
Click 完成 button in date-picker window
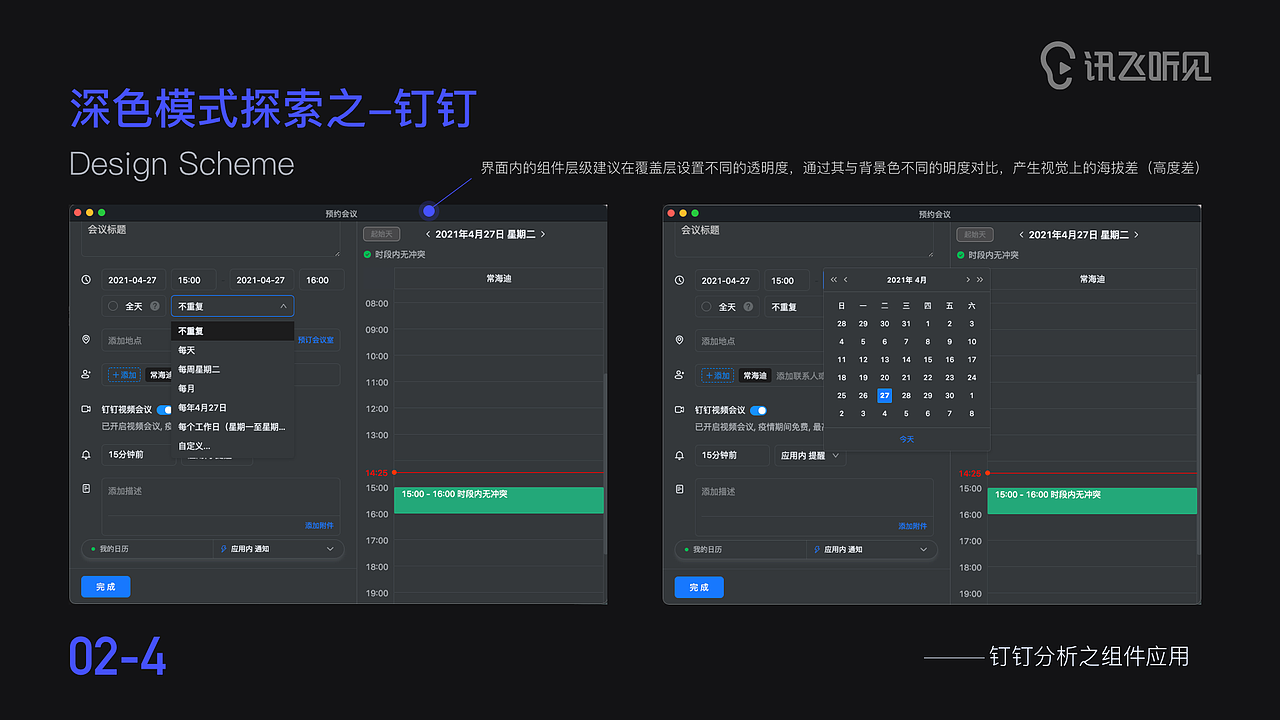tap(699, 587)
